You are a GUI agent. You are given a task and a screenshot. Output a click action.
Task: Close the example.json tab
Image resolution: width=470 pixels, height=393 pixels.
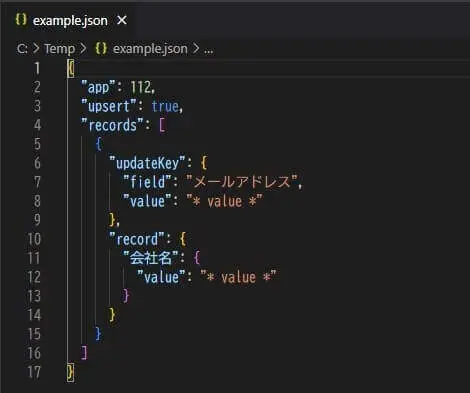(122, 21)
